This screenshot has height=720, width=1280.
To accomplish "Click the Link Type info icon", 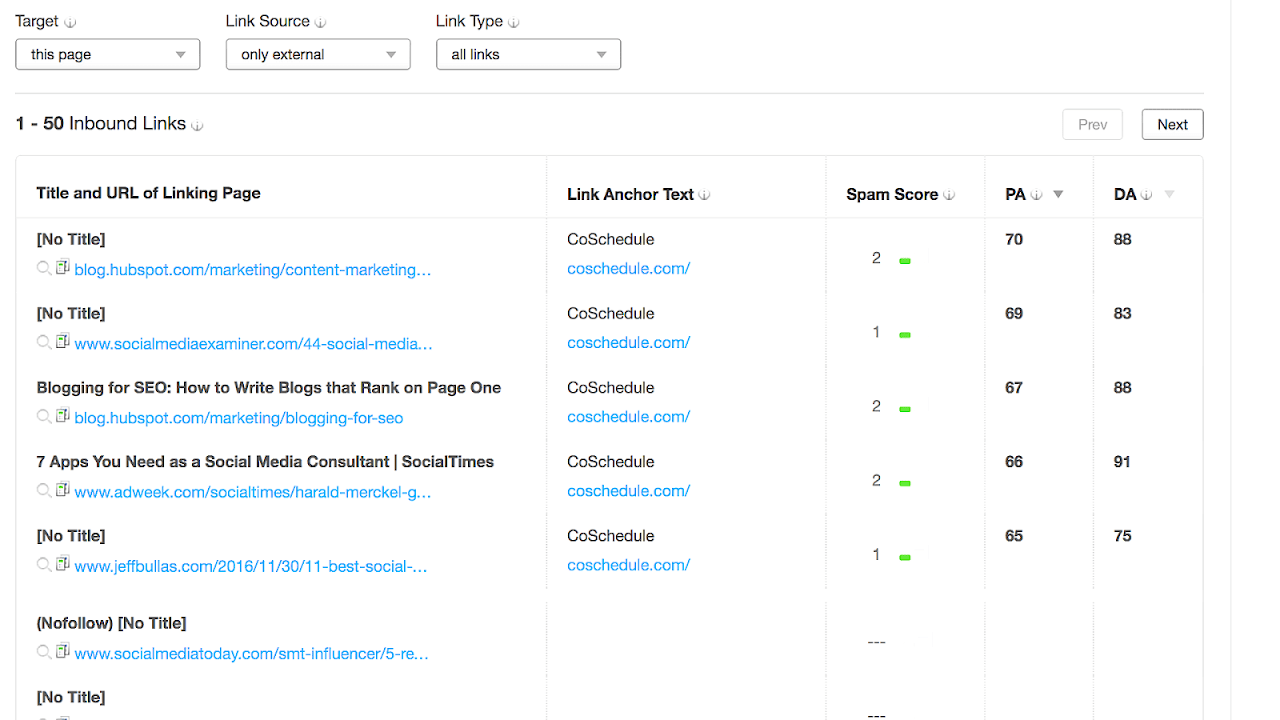I will [513, 21].
